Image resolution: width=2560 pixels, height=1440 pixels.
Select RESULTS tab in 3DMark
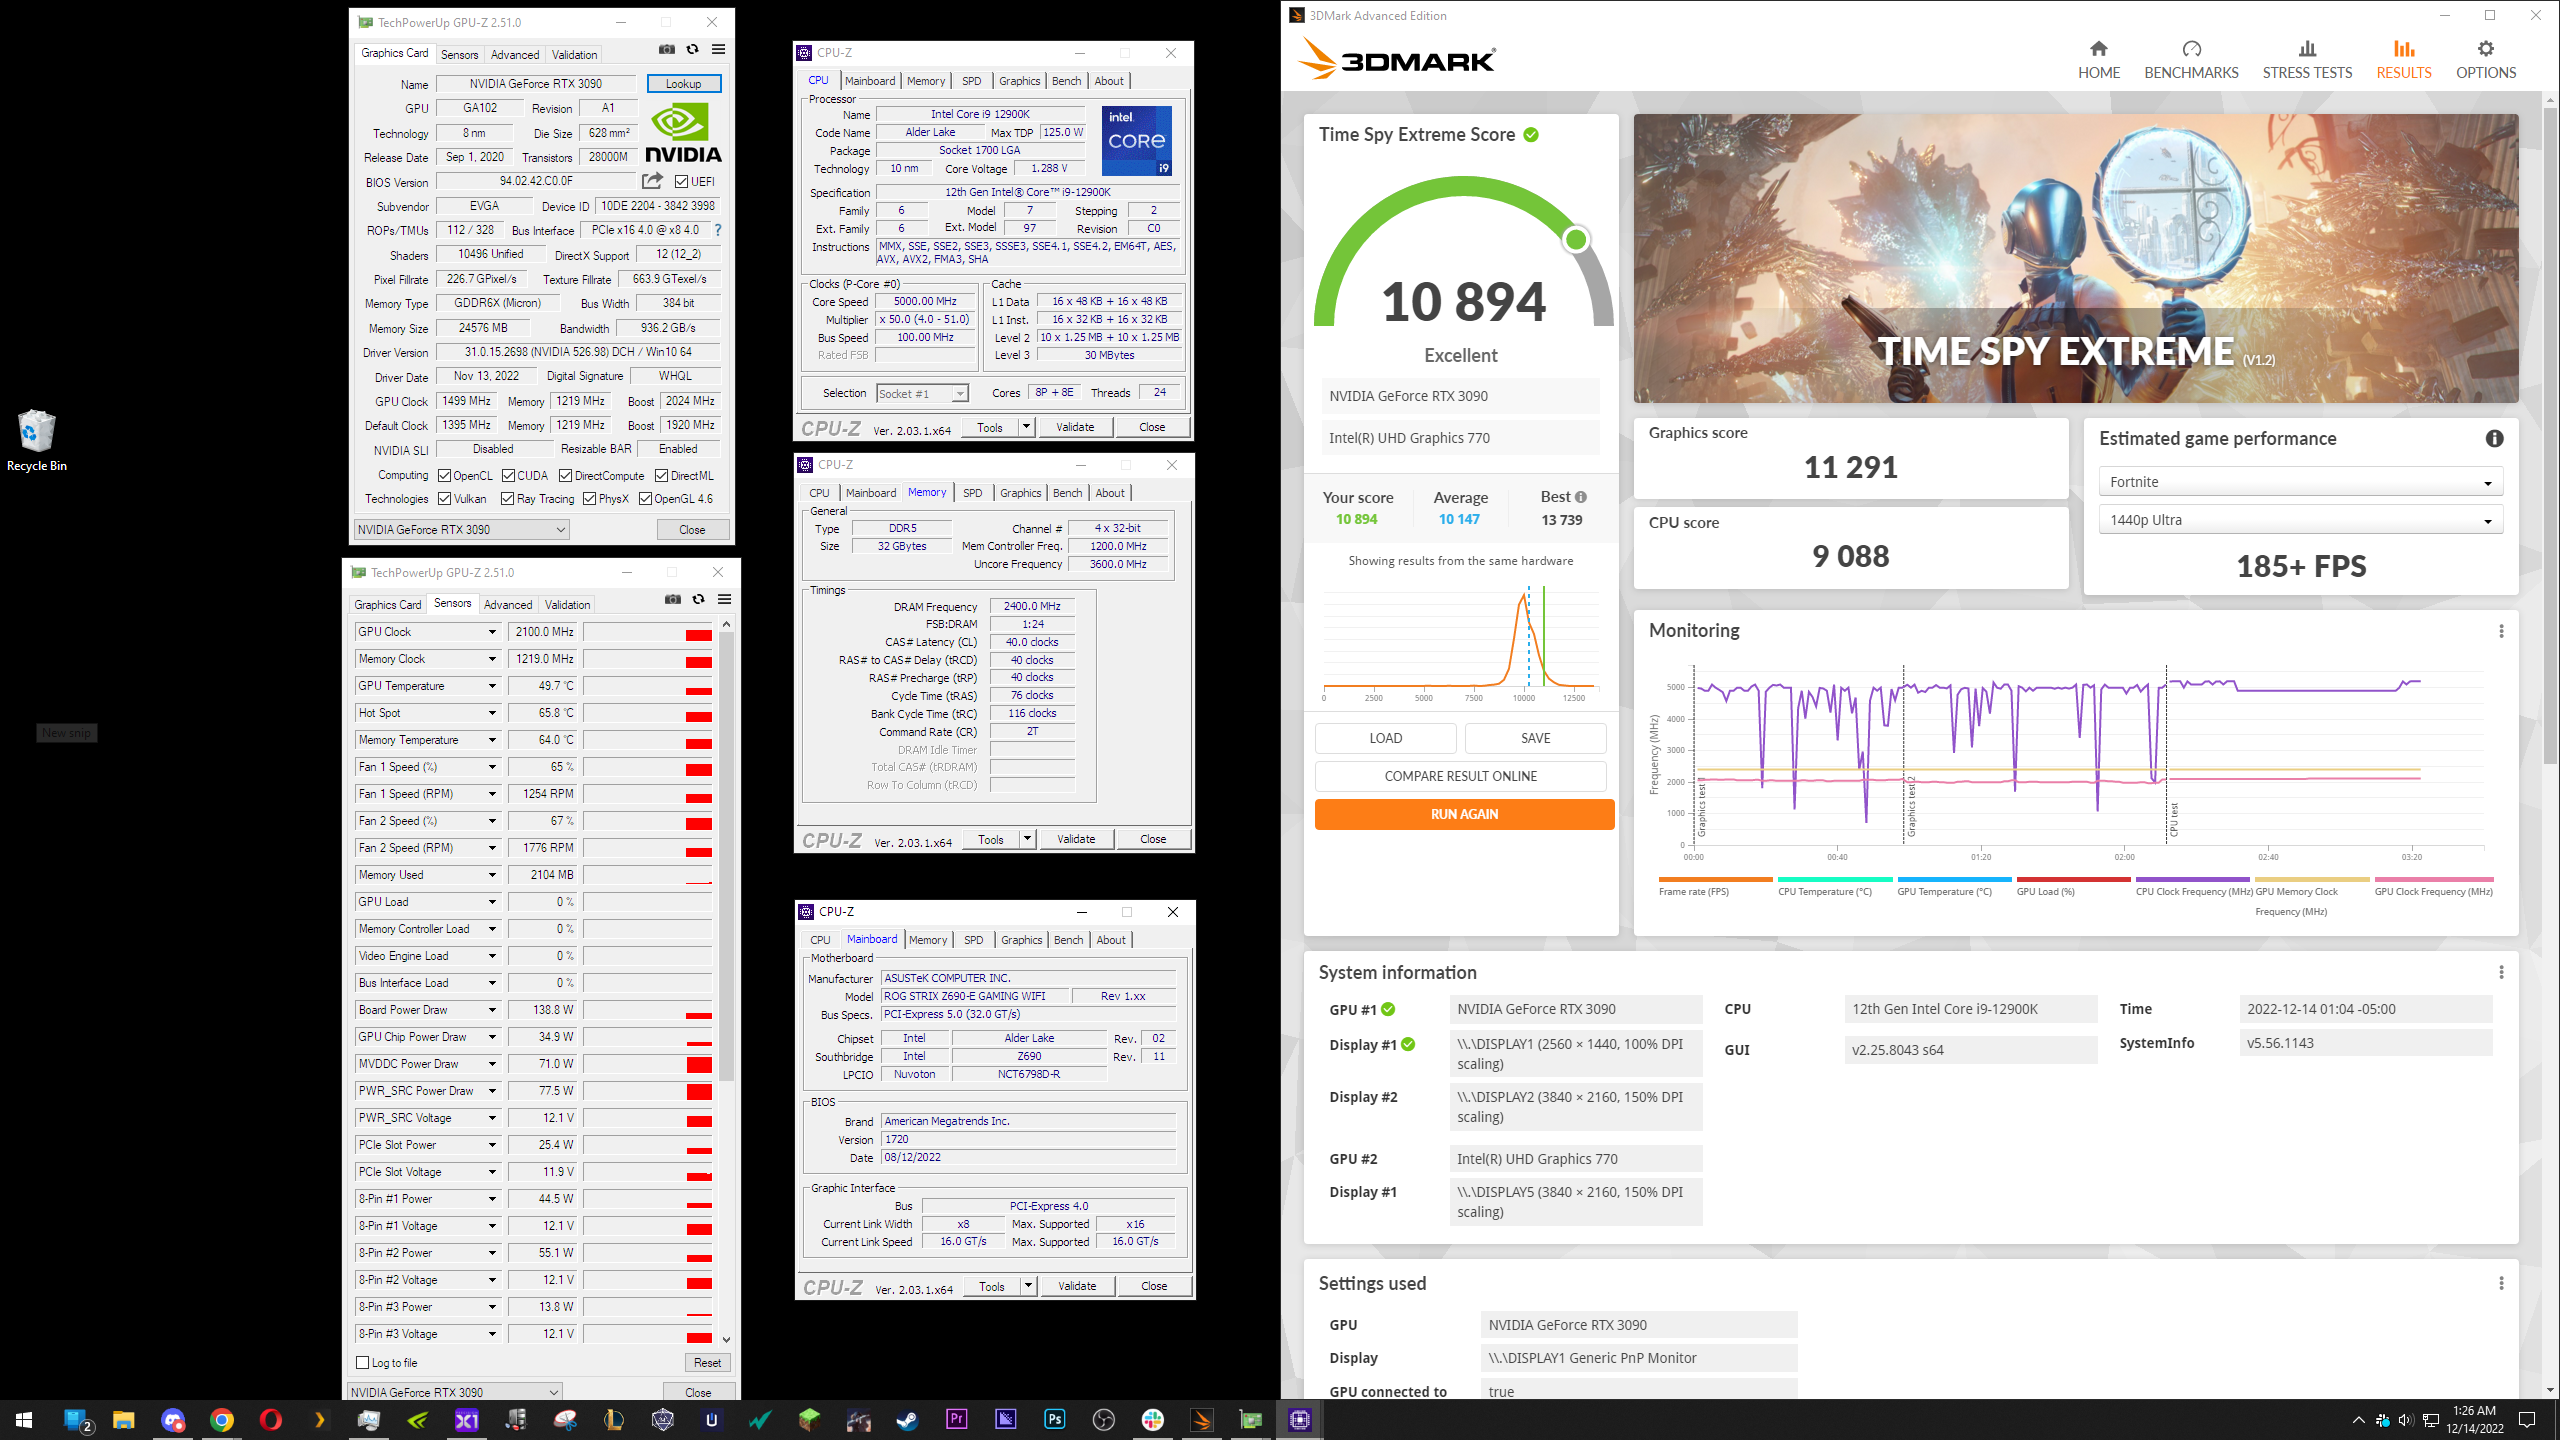point(2404,60)
